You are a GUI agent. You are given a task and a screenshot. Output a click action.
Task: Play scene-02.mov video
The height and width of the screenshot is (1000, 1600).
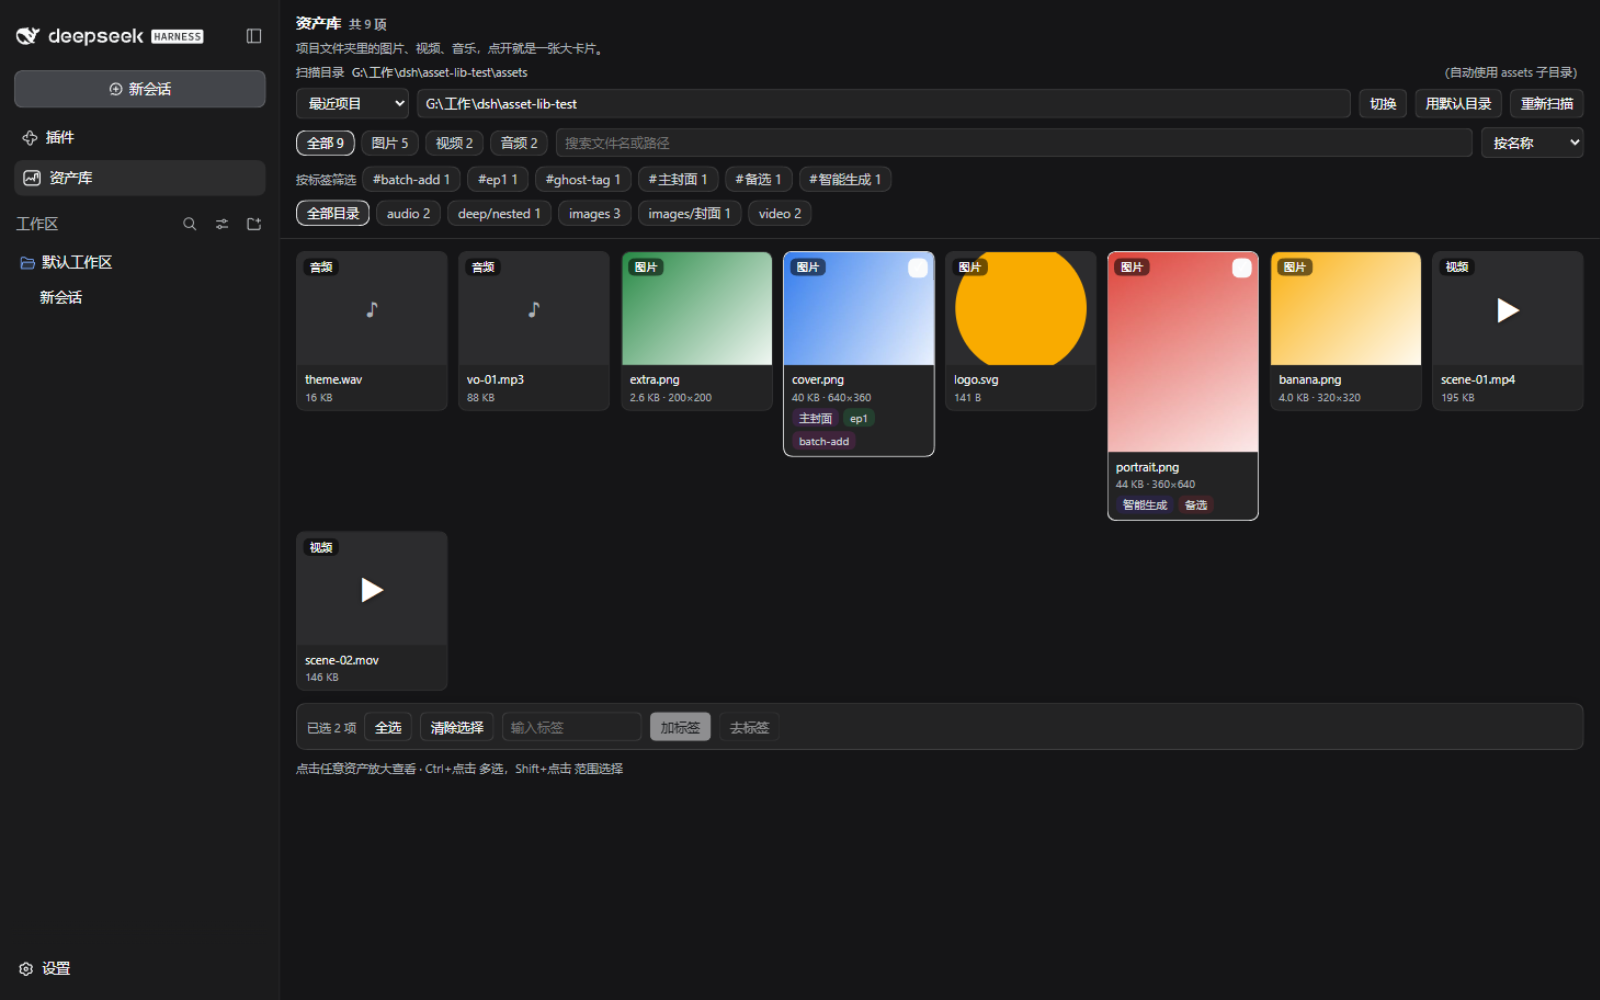[372, 590]
